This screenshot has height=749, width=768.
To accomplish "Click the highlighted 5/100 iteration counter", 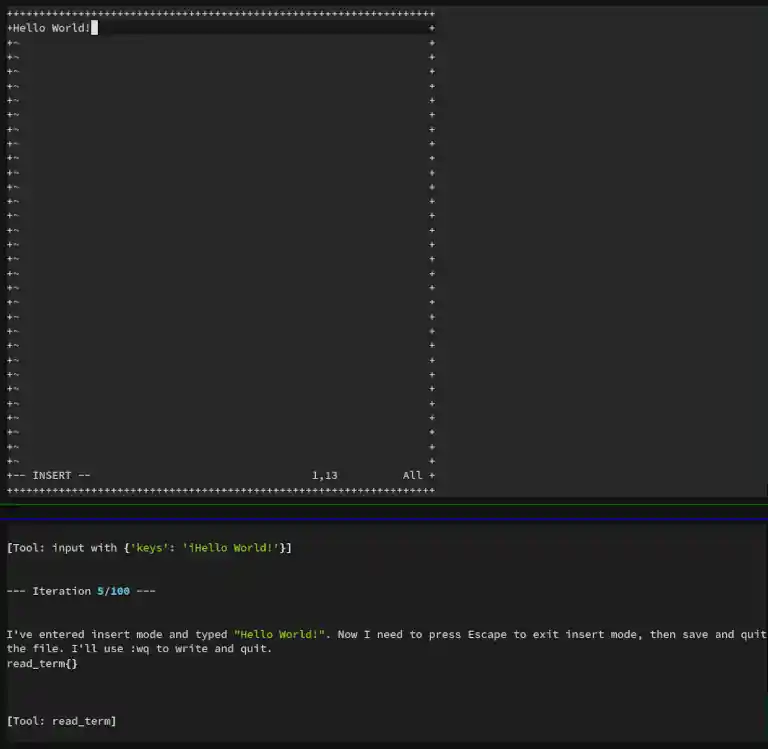I will tap(113, 591).
